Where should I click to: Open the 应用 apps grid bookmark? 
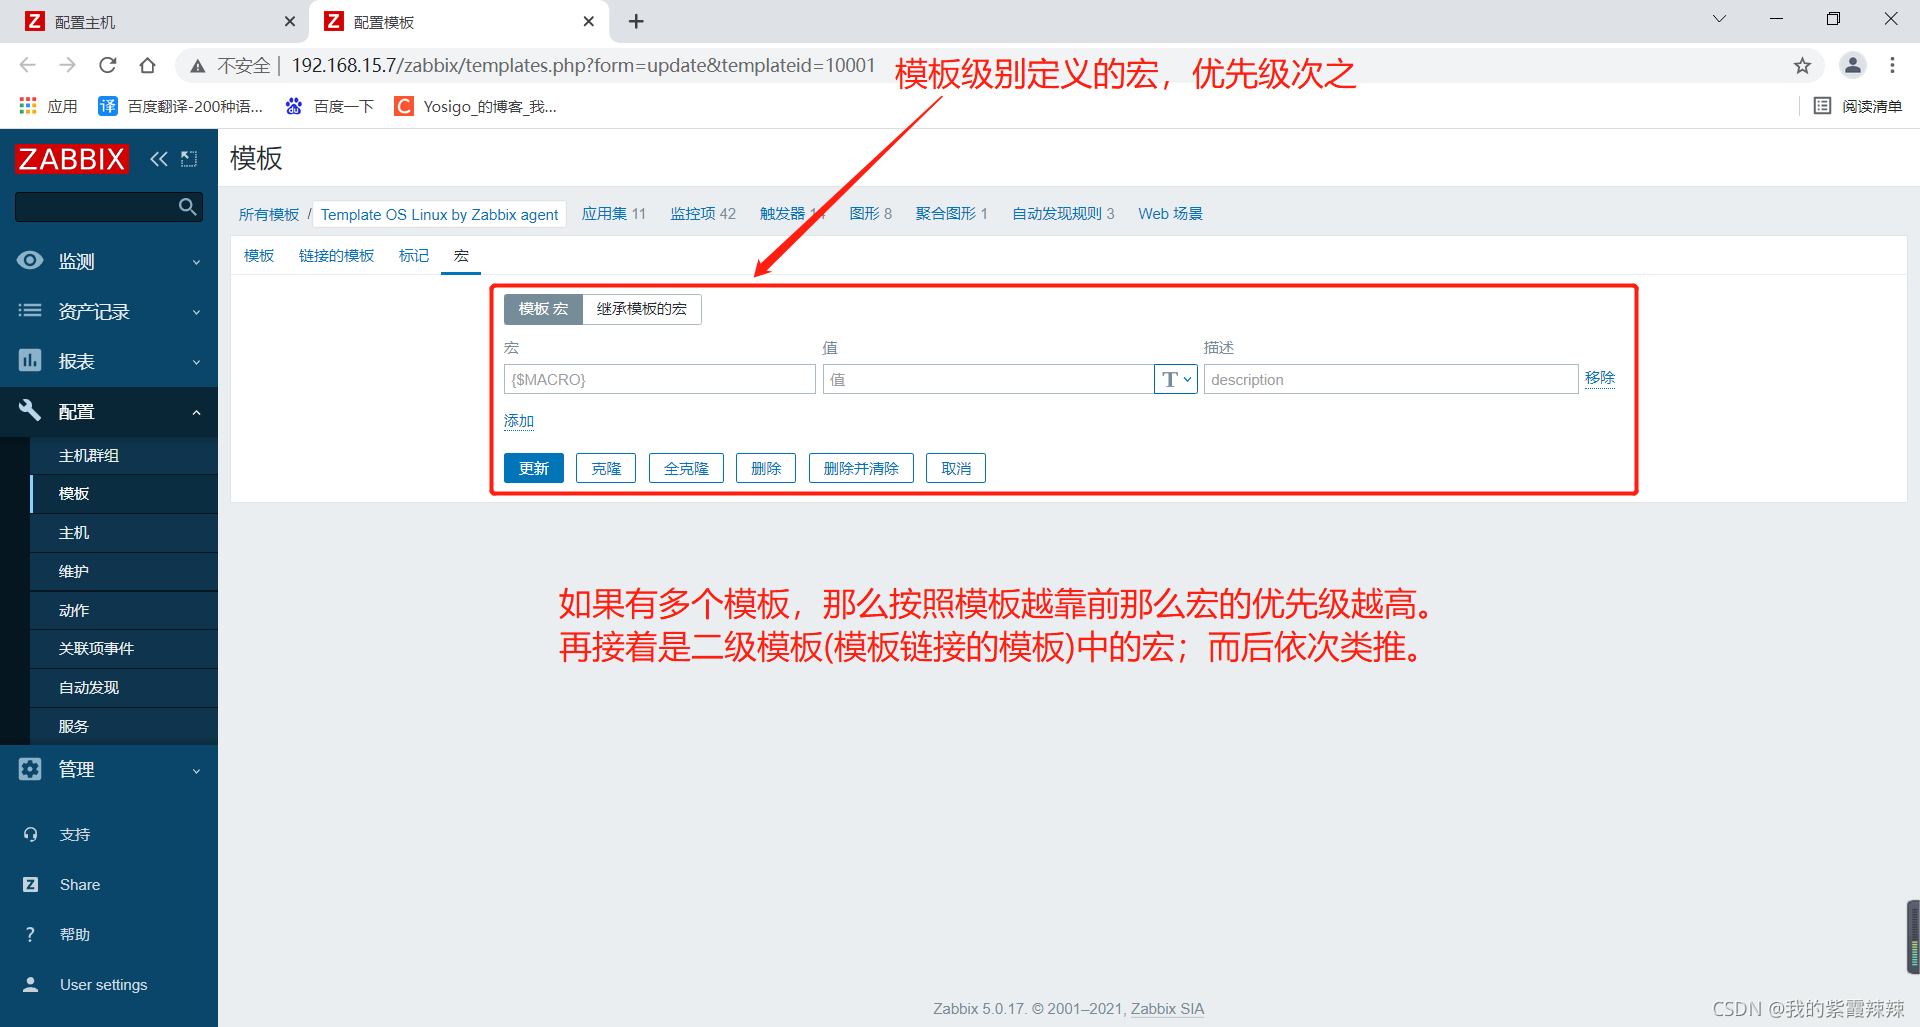pyautogui.click(x=48, y=106)
